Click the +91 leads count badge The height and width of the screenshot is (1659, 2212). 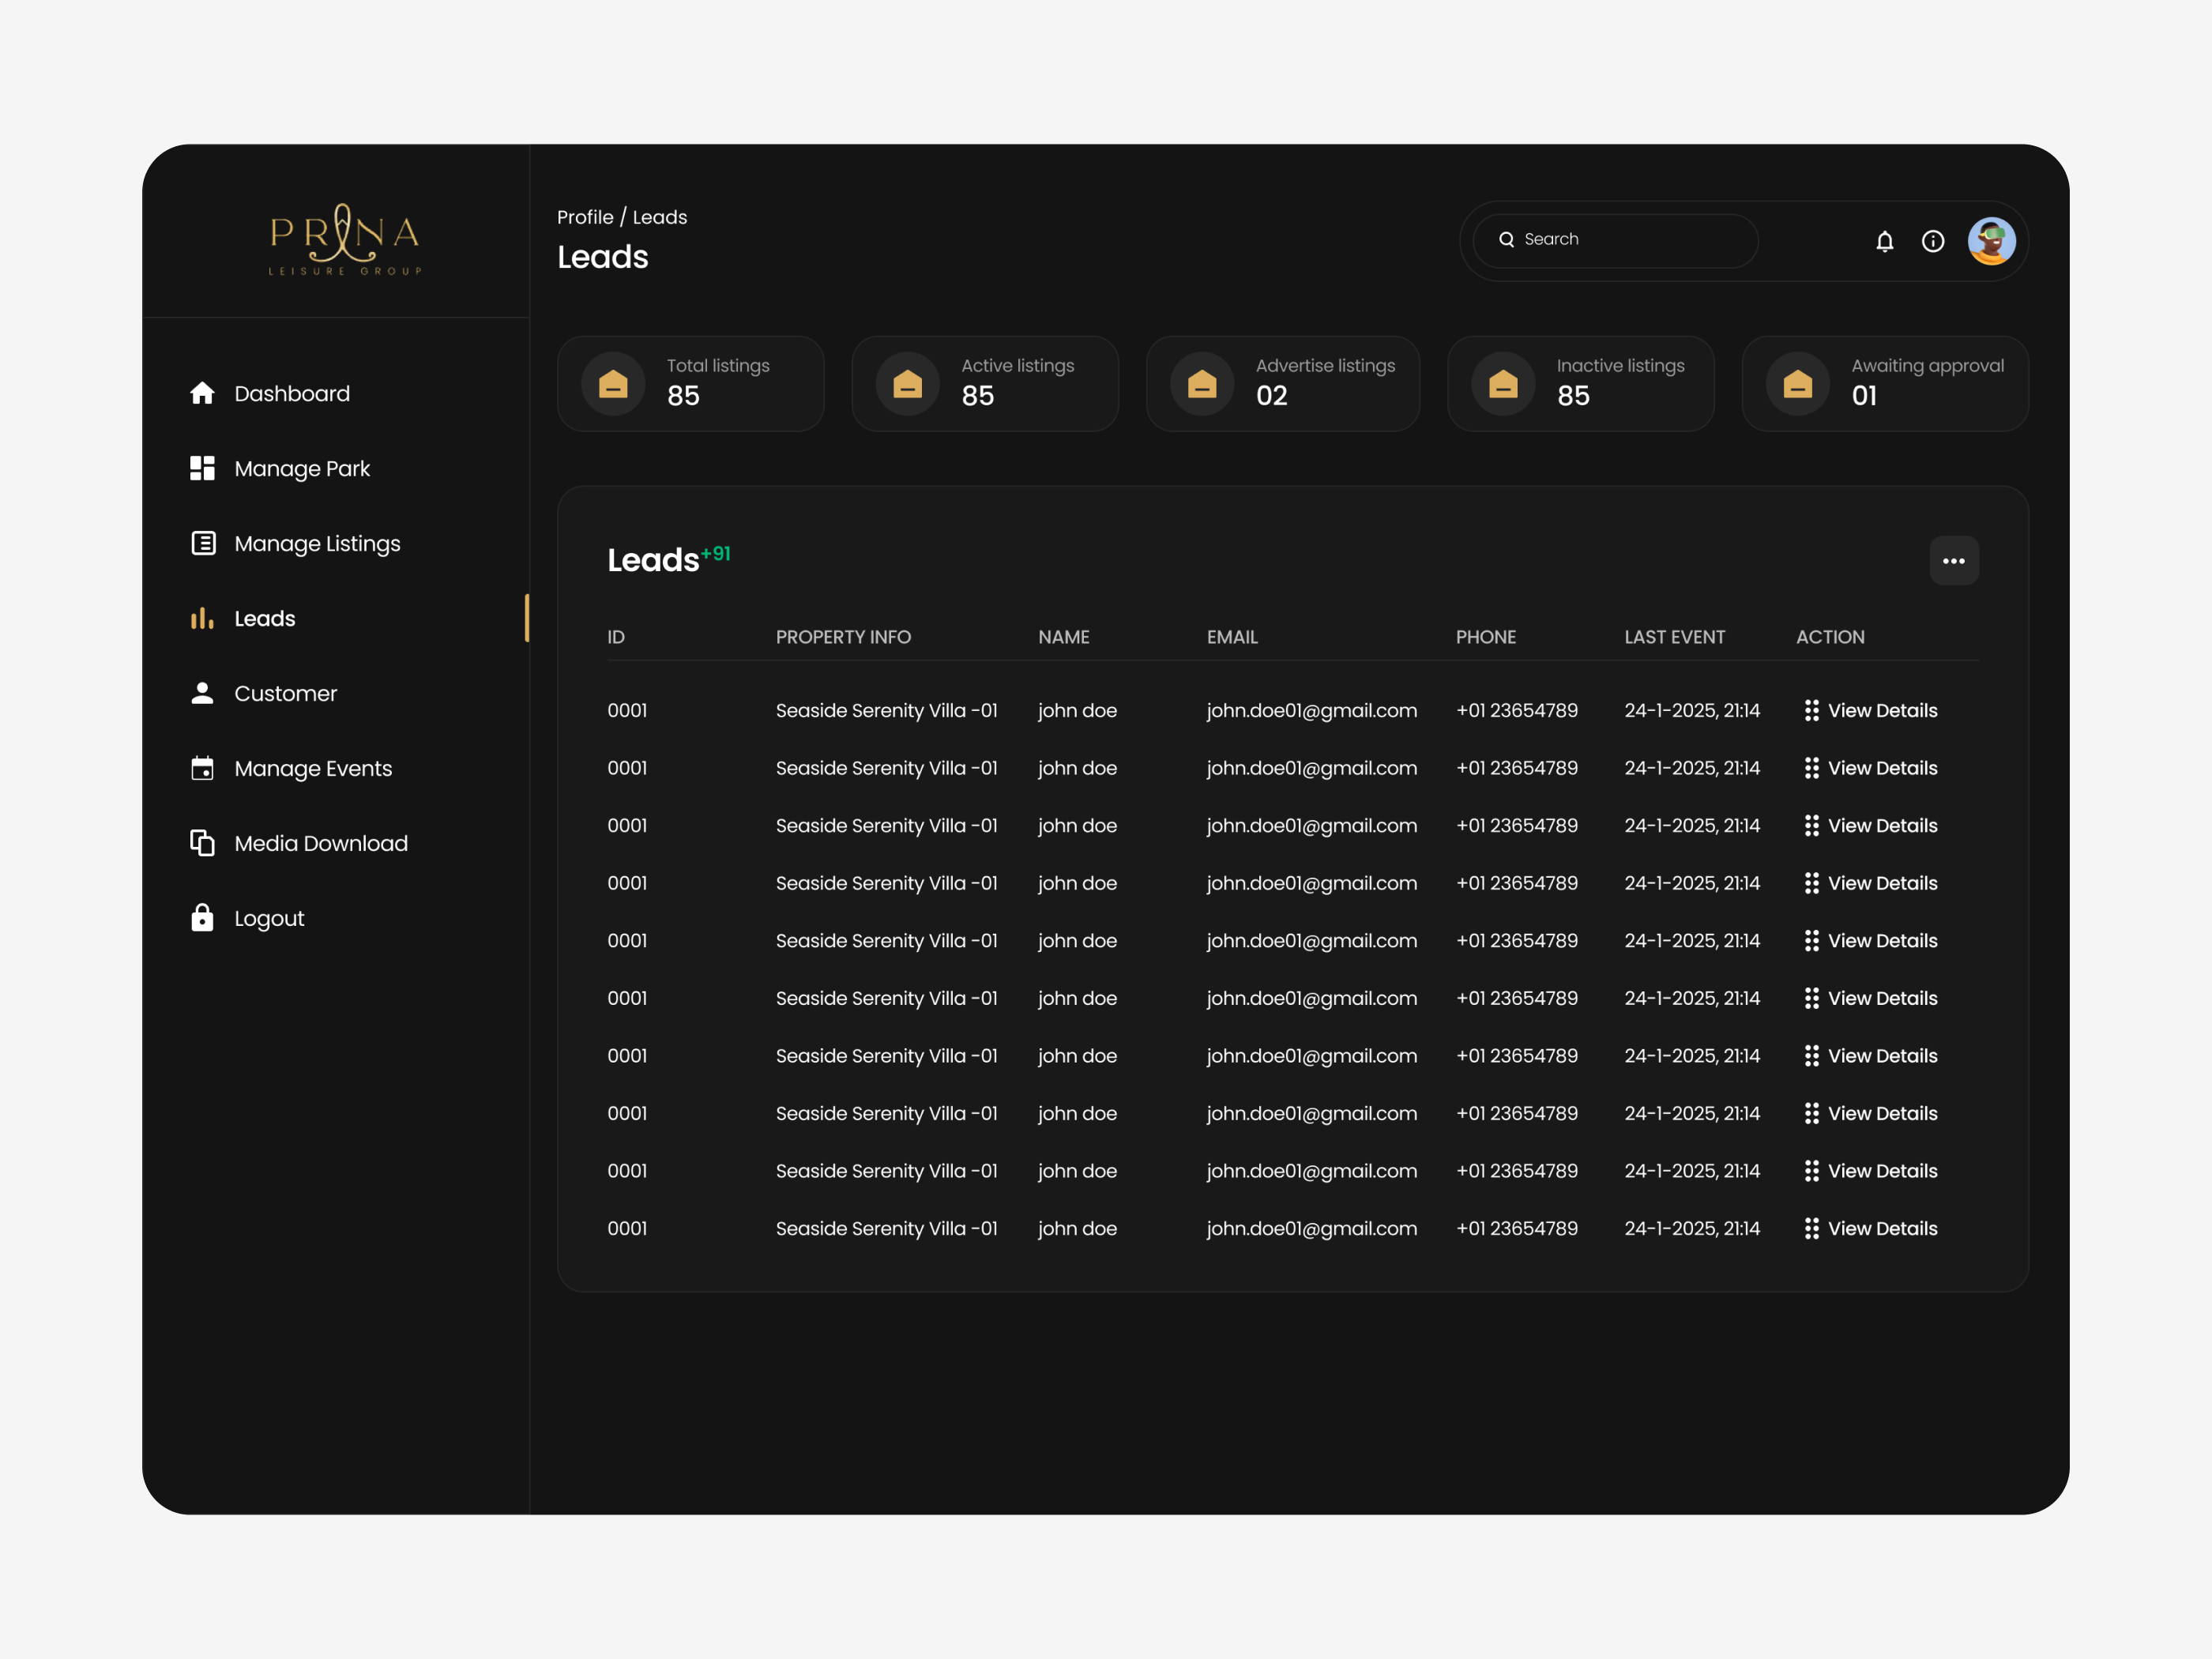[x=716, y=553]
